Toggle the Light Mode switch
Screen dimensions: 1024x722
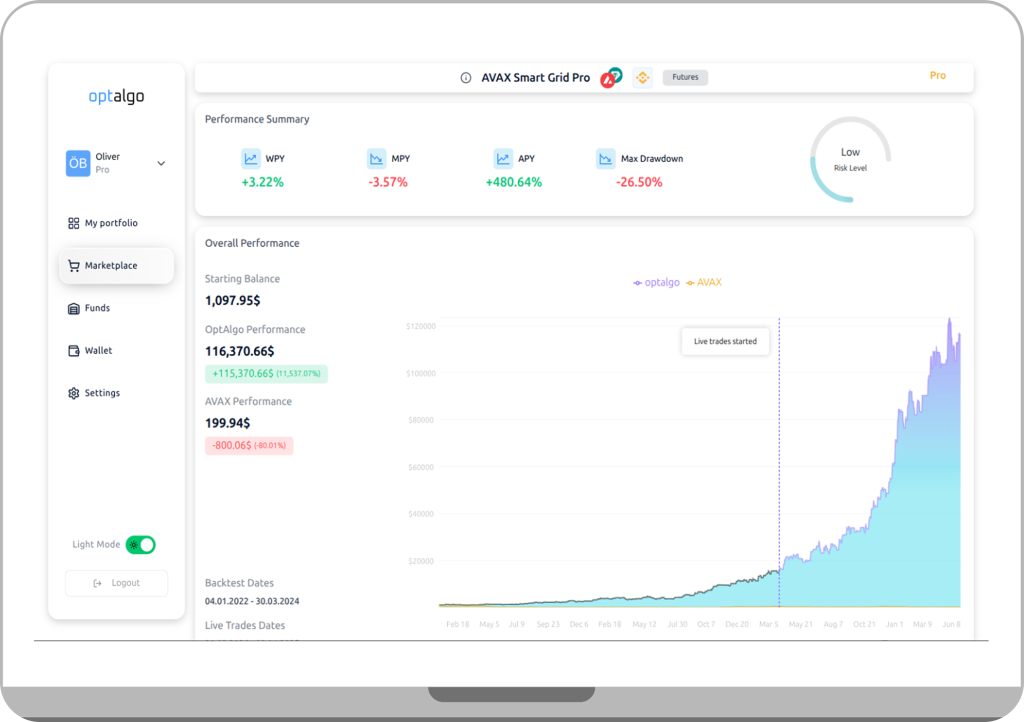pos(140,545)
